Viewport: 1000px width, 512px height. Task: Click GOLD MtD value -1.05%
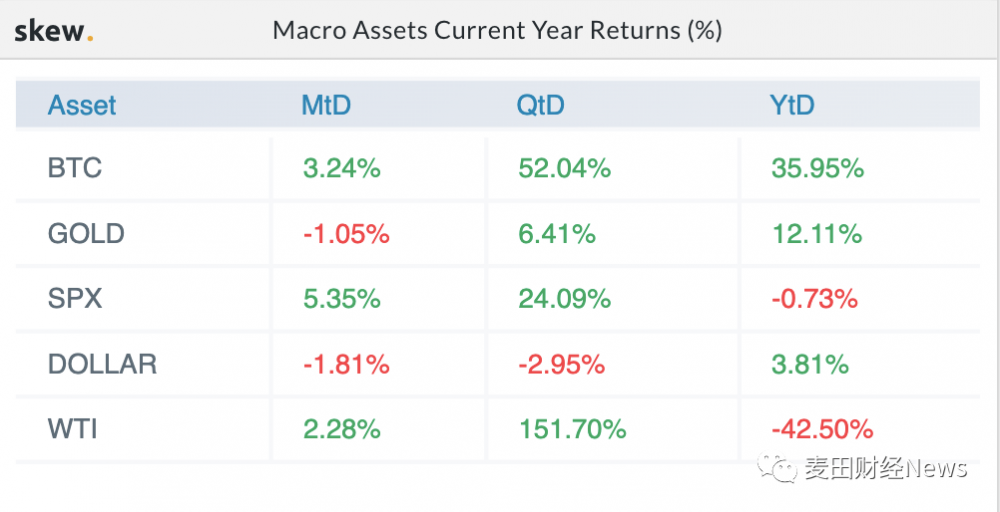coord(345,234)
